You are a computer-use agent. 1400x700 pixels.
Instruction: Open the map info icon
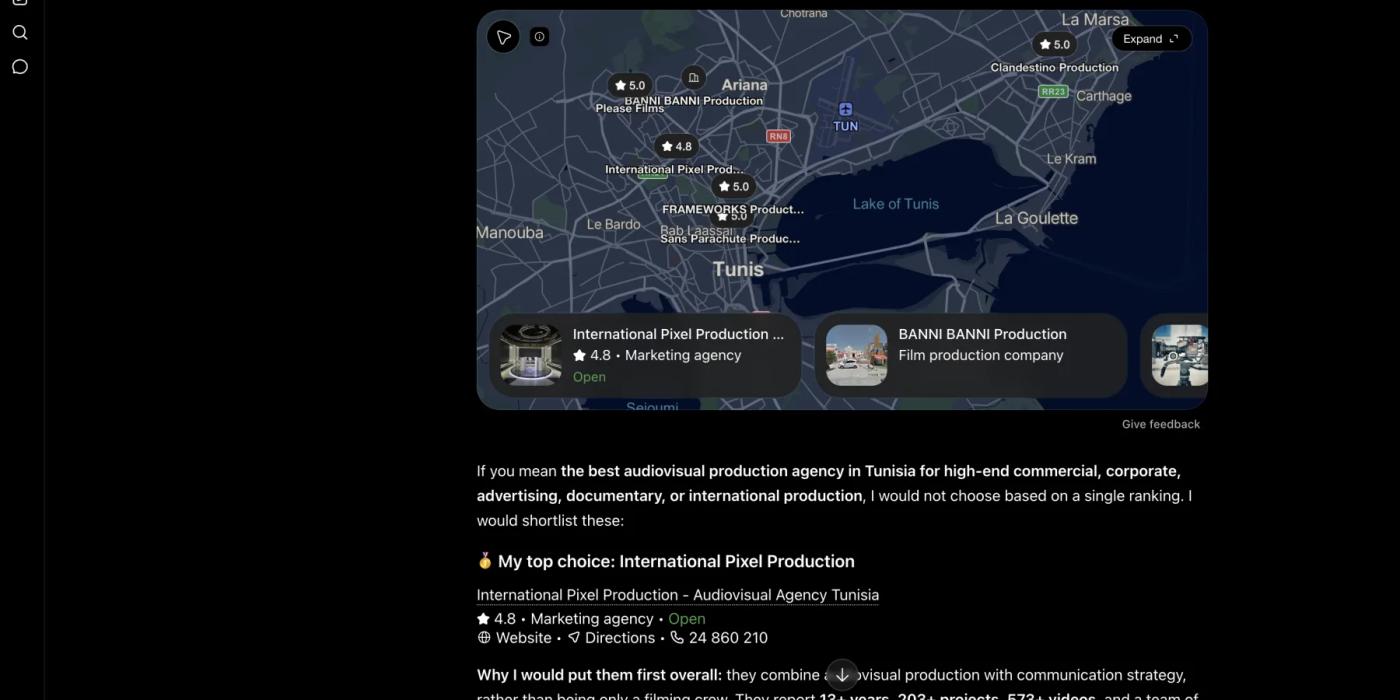tap(540, 37)
